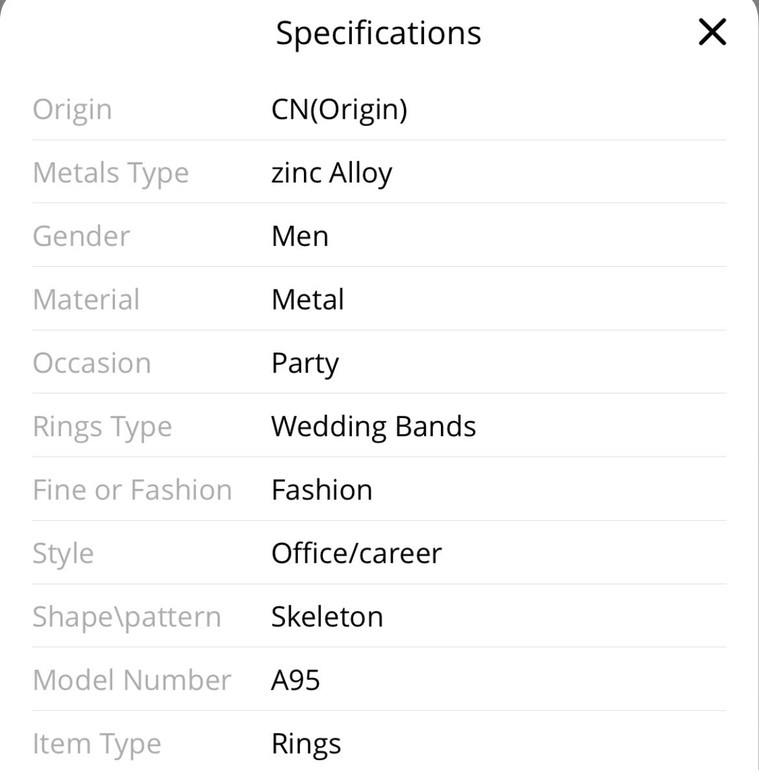
Task: Select the Wedding Bands value
Action: (x=374, y=427)
